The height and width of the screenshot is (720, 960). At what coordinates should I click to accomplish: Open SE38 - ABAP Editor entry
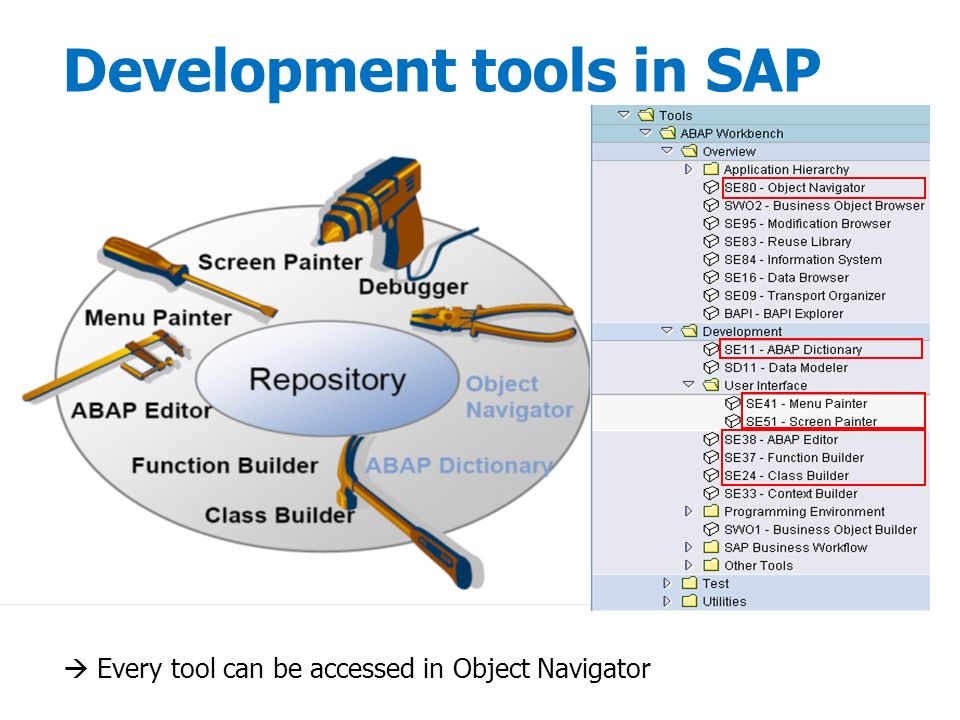[x=781, y=440]
